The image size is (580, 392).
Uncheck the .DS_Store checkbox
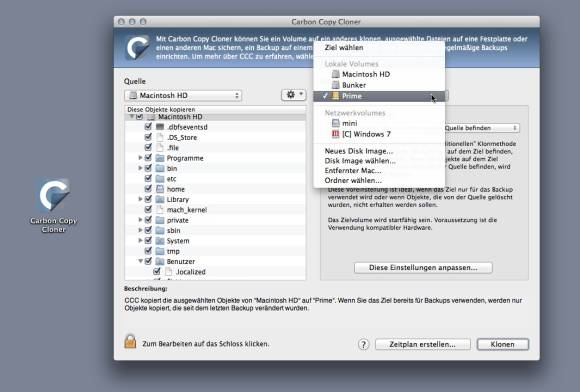click(148, 137)
